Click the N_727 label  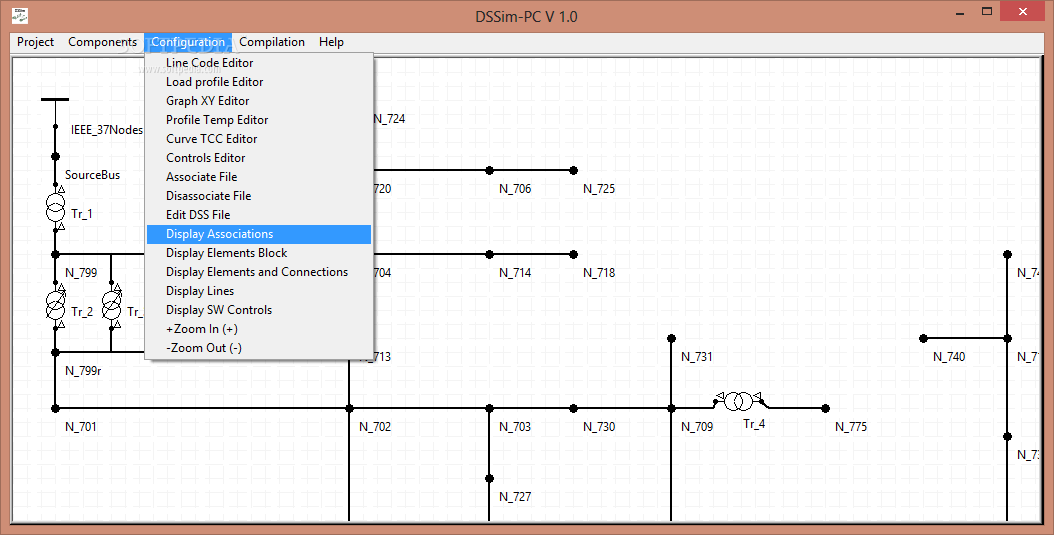pyautogui.click(x=515, y=497)
